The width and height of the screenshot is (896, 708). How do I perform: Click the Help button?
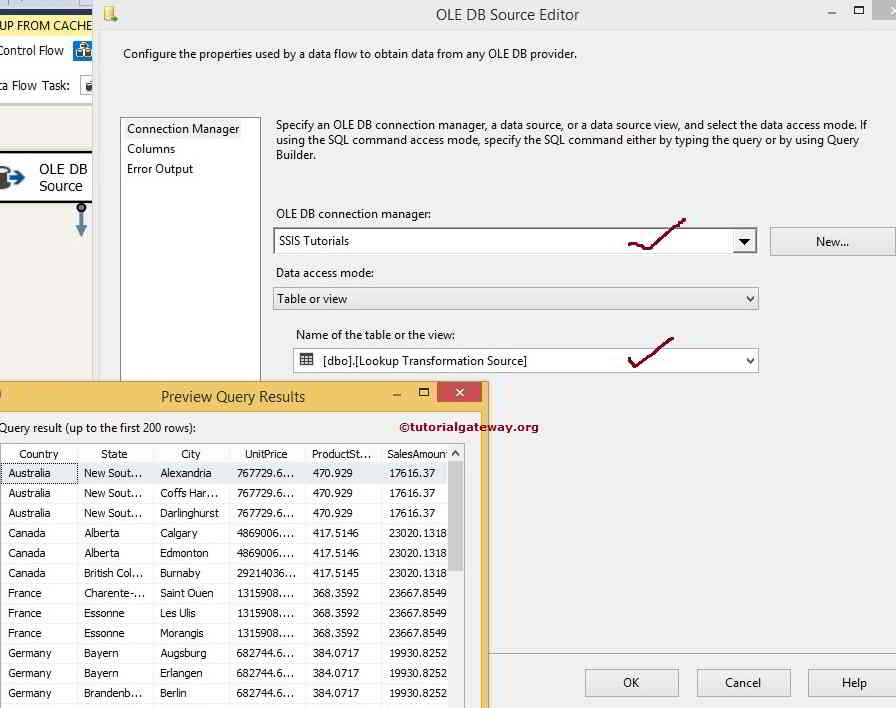[x=855, y=682]
